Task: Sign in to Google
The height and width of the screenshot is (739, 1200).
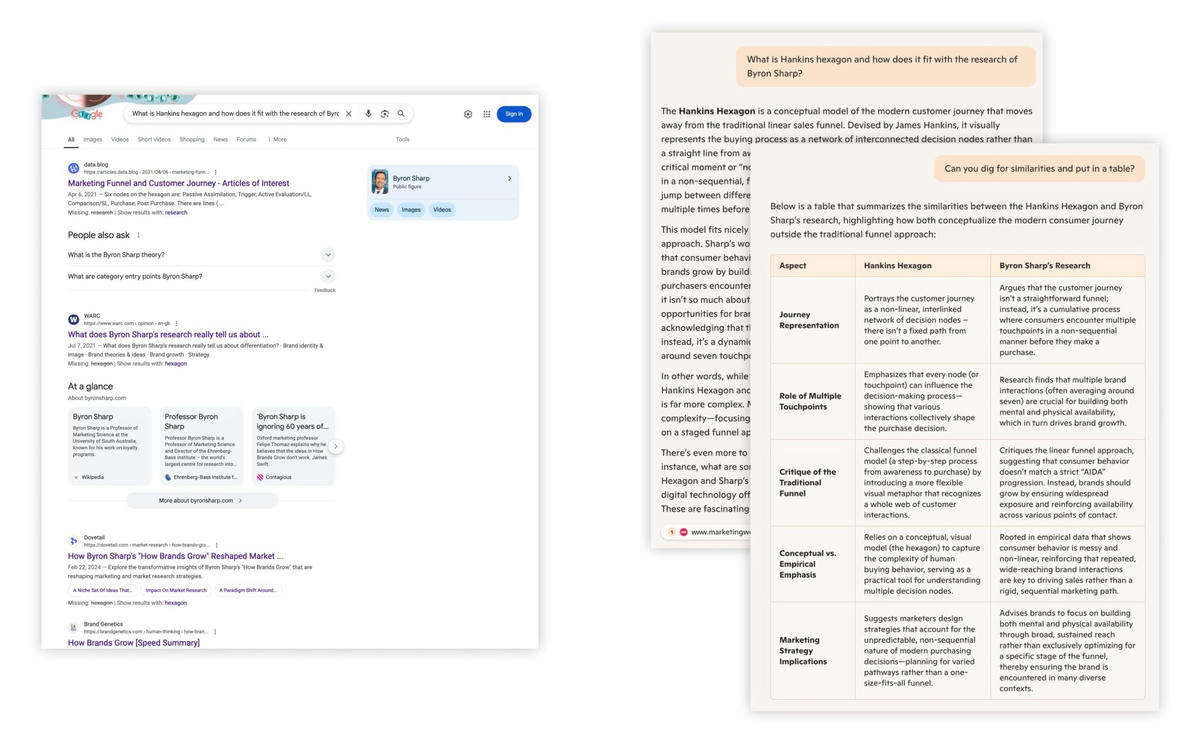Action: pyautogui.click(x=514, y=114)
